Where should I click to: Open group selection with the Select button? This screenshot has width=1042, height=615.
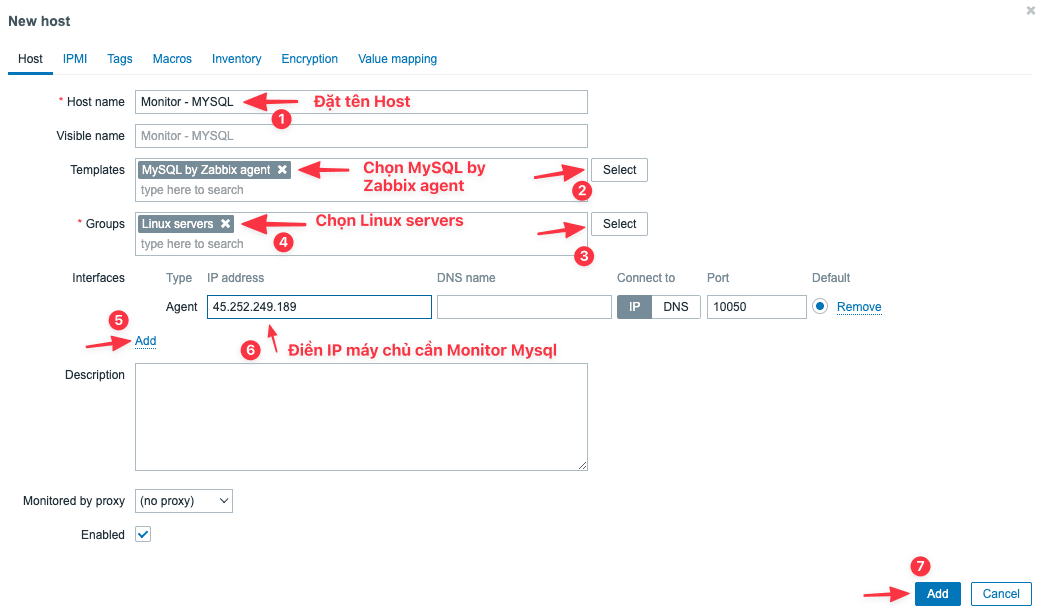click(x=618, y=223)
